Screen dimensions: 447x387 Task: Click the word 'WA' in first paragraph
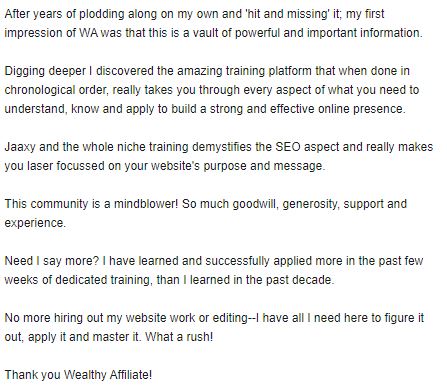(x=89, y=33)
